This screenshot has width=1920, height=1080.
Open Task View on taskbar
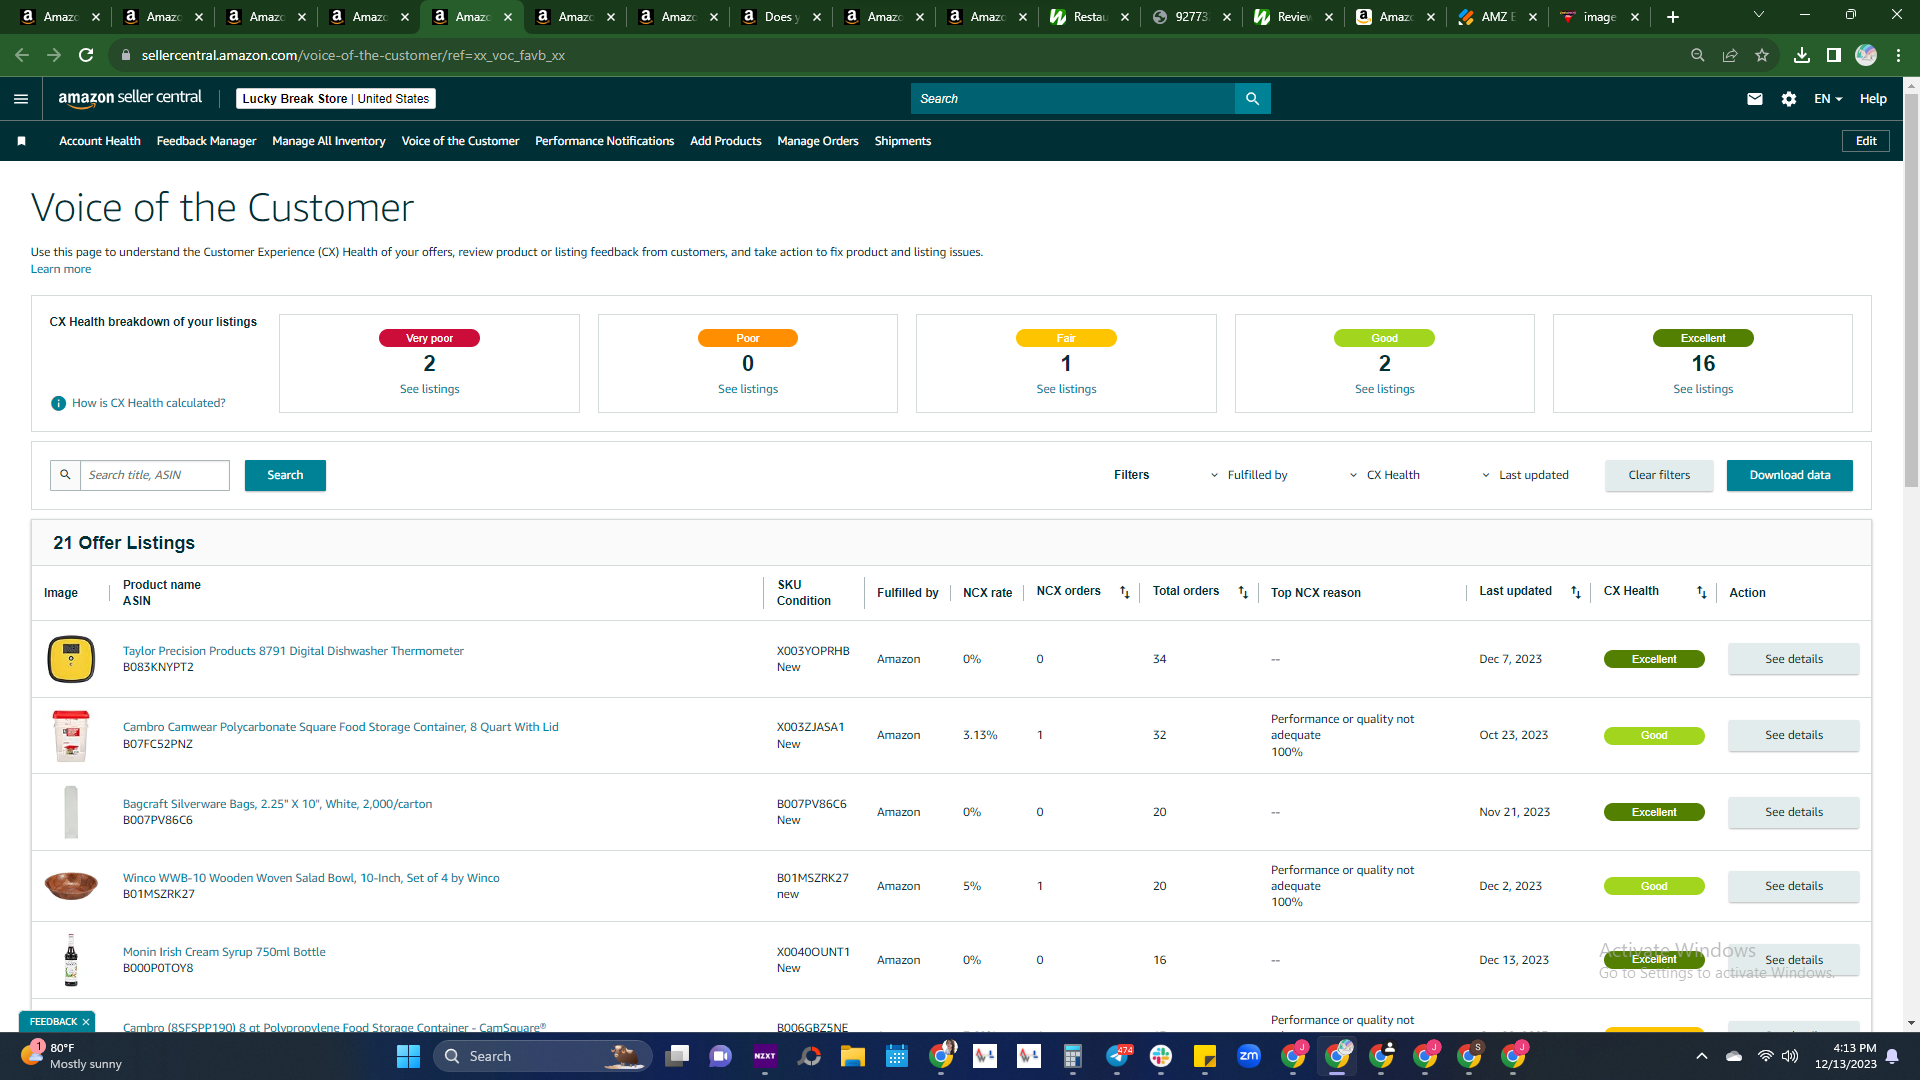677,1056
